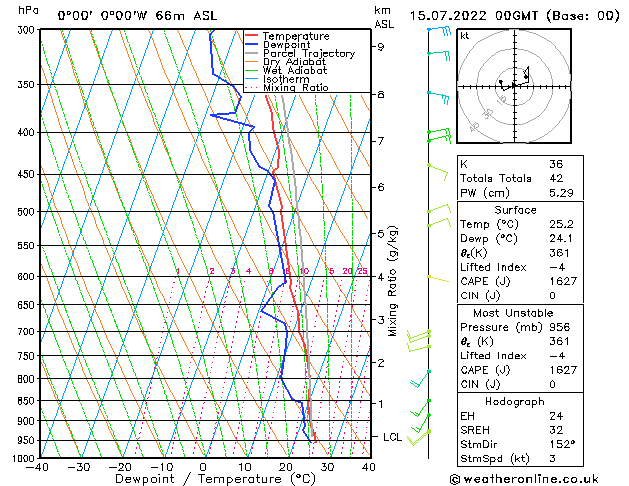This screenshot has width=629, height=486.
Task: Click the 9 km altitude label
Action: [x=380, y=47]
